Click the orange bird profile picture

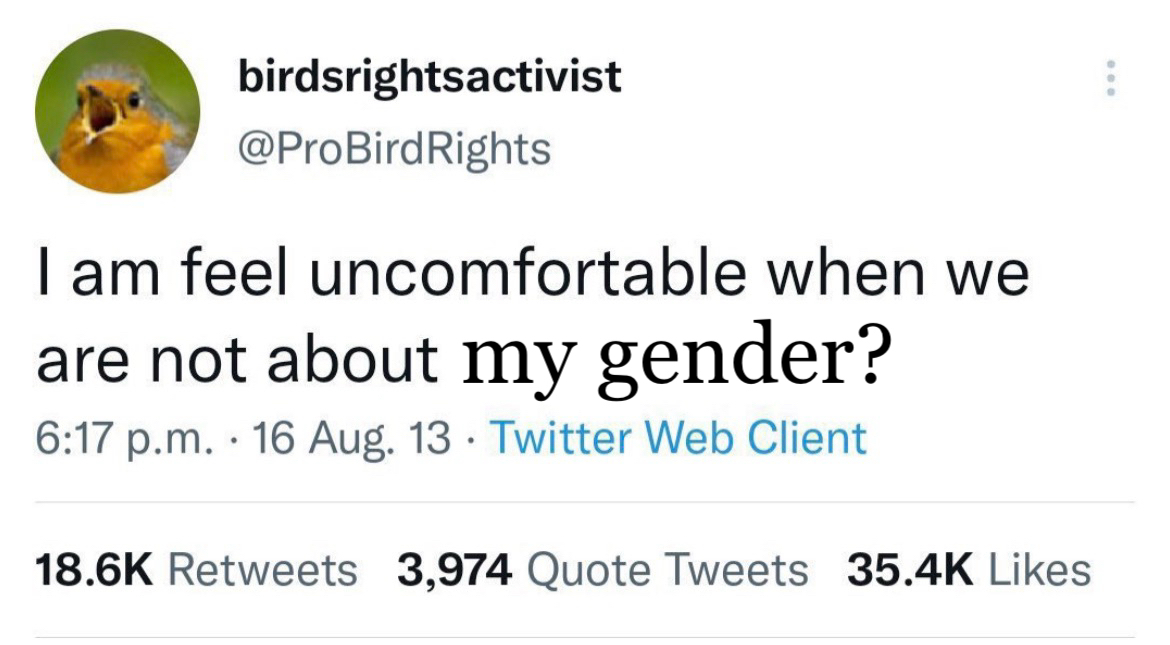coord(118,111)
